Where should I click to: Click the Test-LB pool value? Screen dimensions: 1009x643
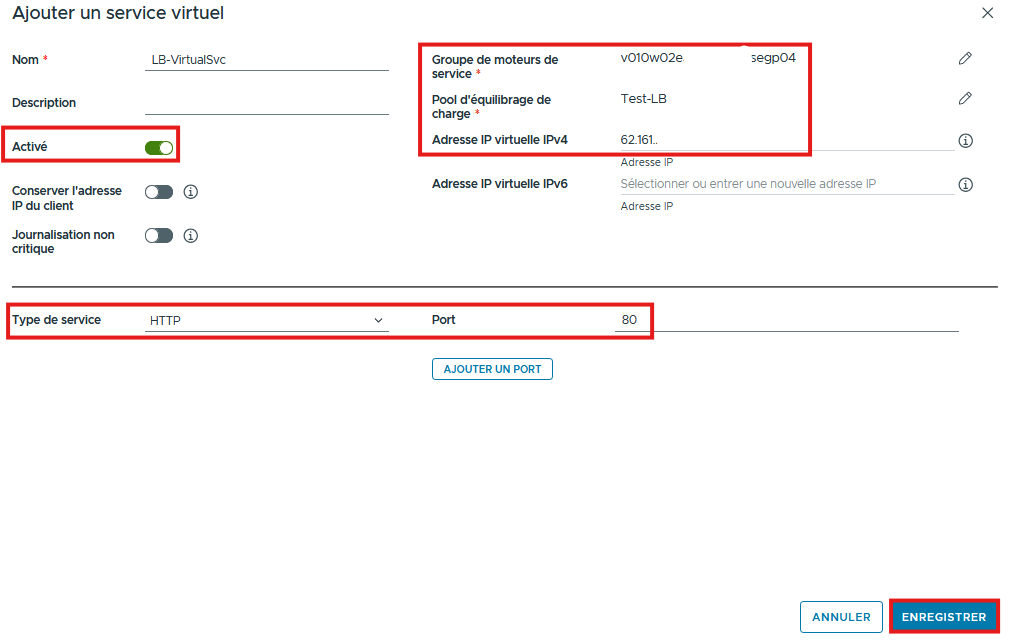click(644, 98)
